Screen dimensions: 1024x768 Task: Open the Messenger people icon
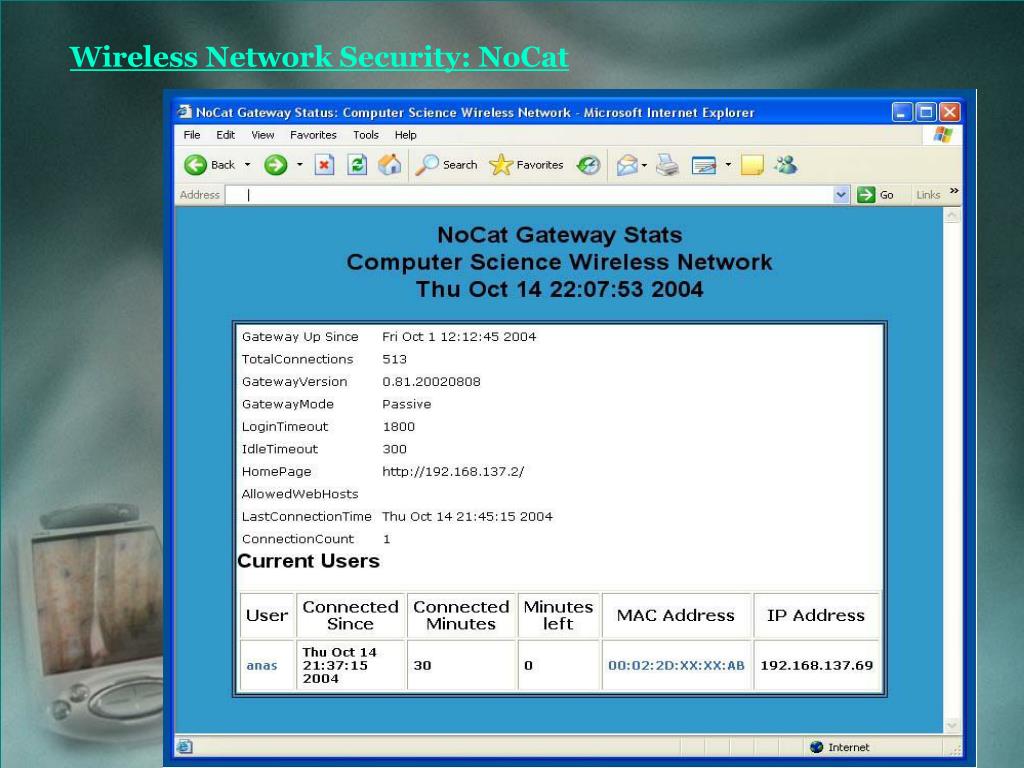(786, 165)
